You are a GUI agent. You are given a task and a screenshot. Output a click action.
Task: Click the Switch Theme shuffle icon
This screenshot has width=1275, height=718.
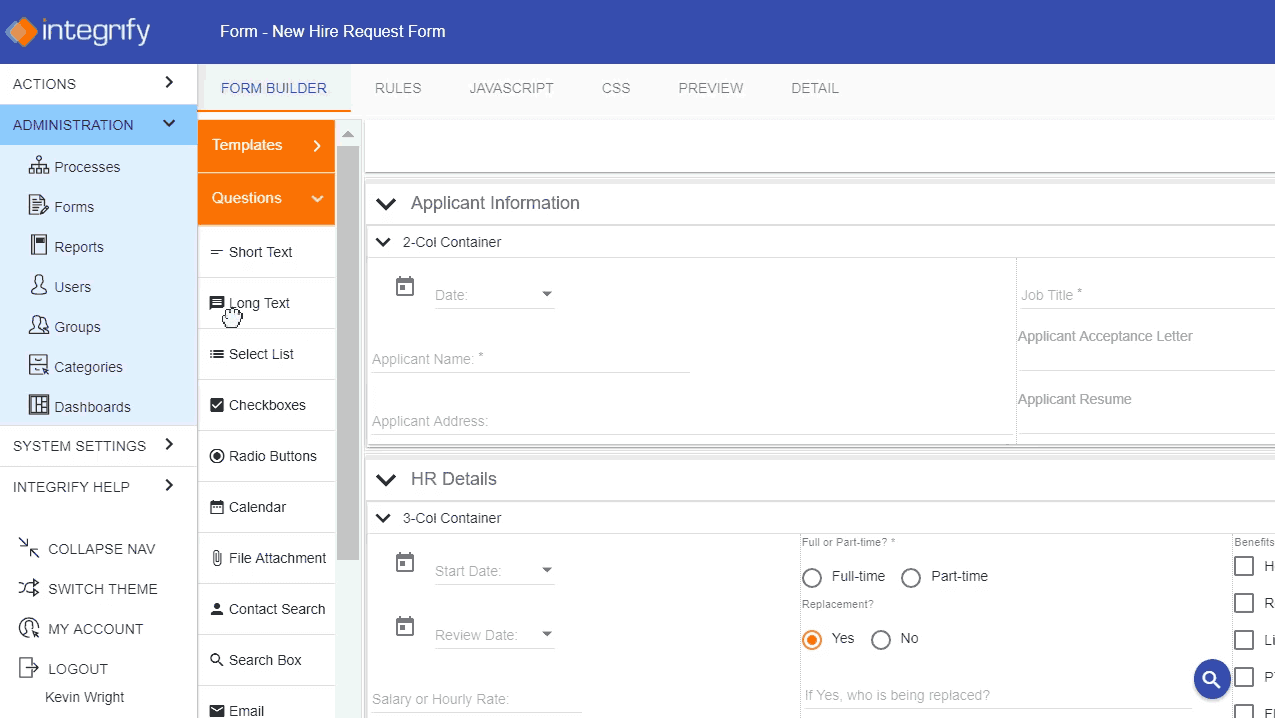29,588
